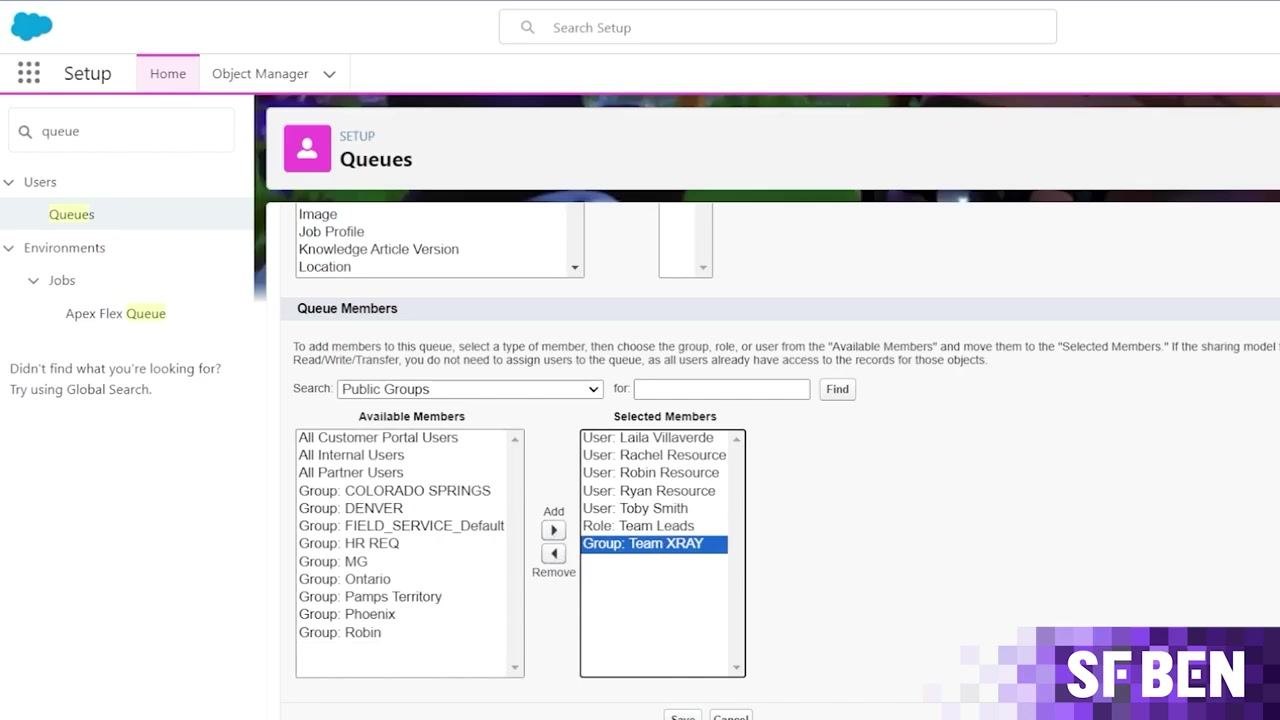Viewport: 1280px width, 720px height.
Task: Select All Internal Users in Available Members
Action: click(x=351, y=455)
